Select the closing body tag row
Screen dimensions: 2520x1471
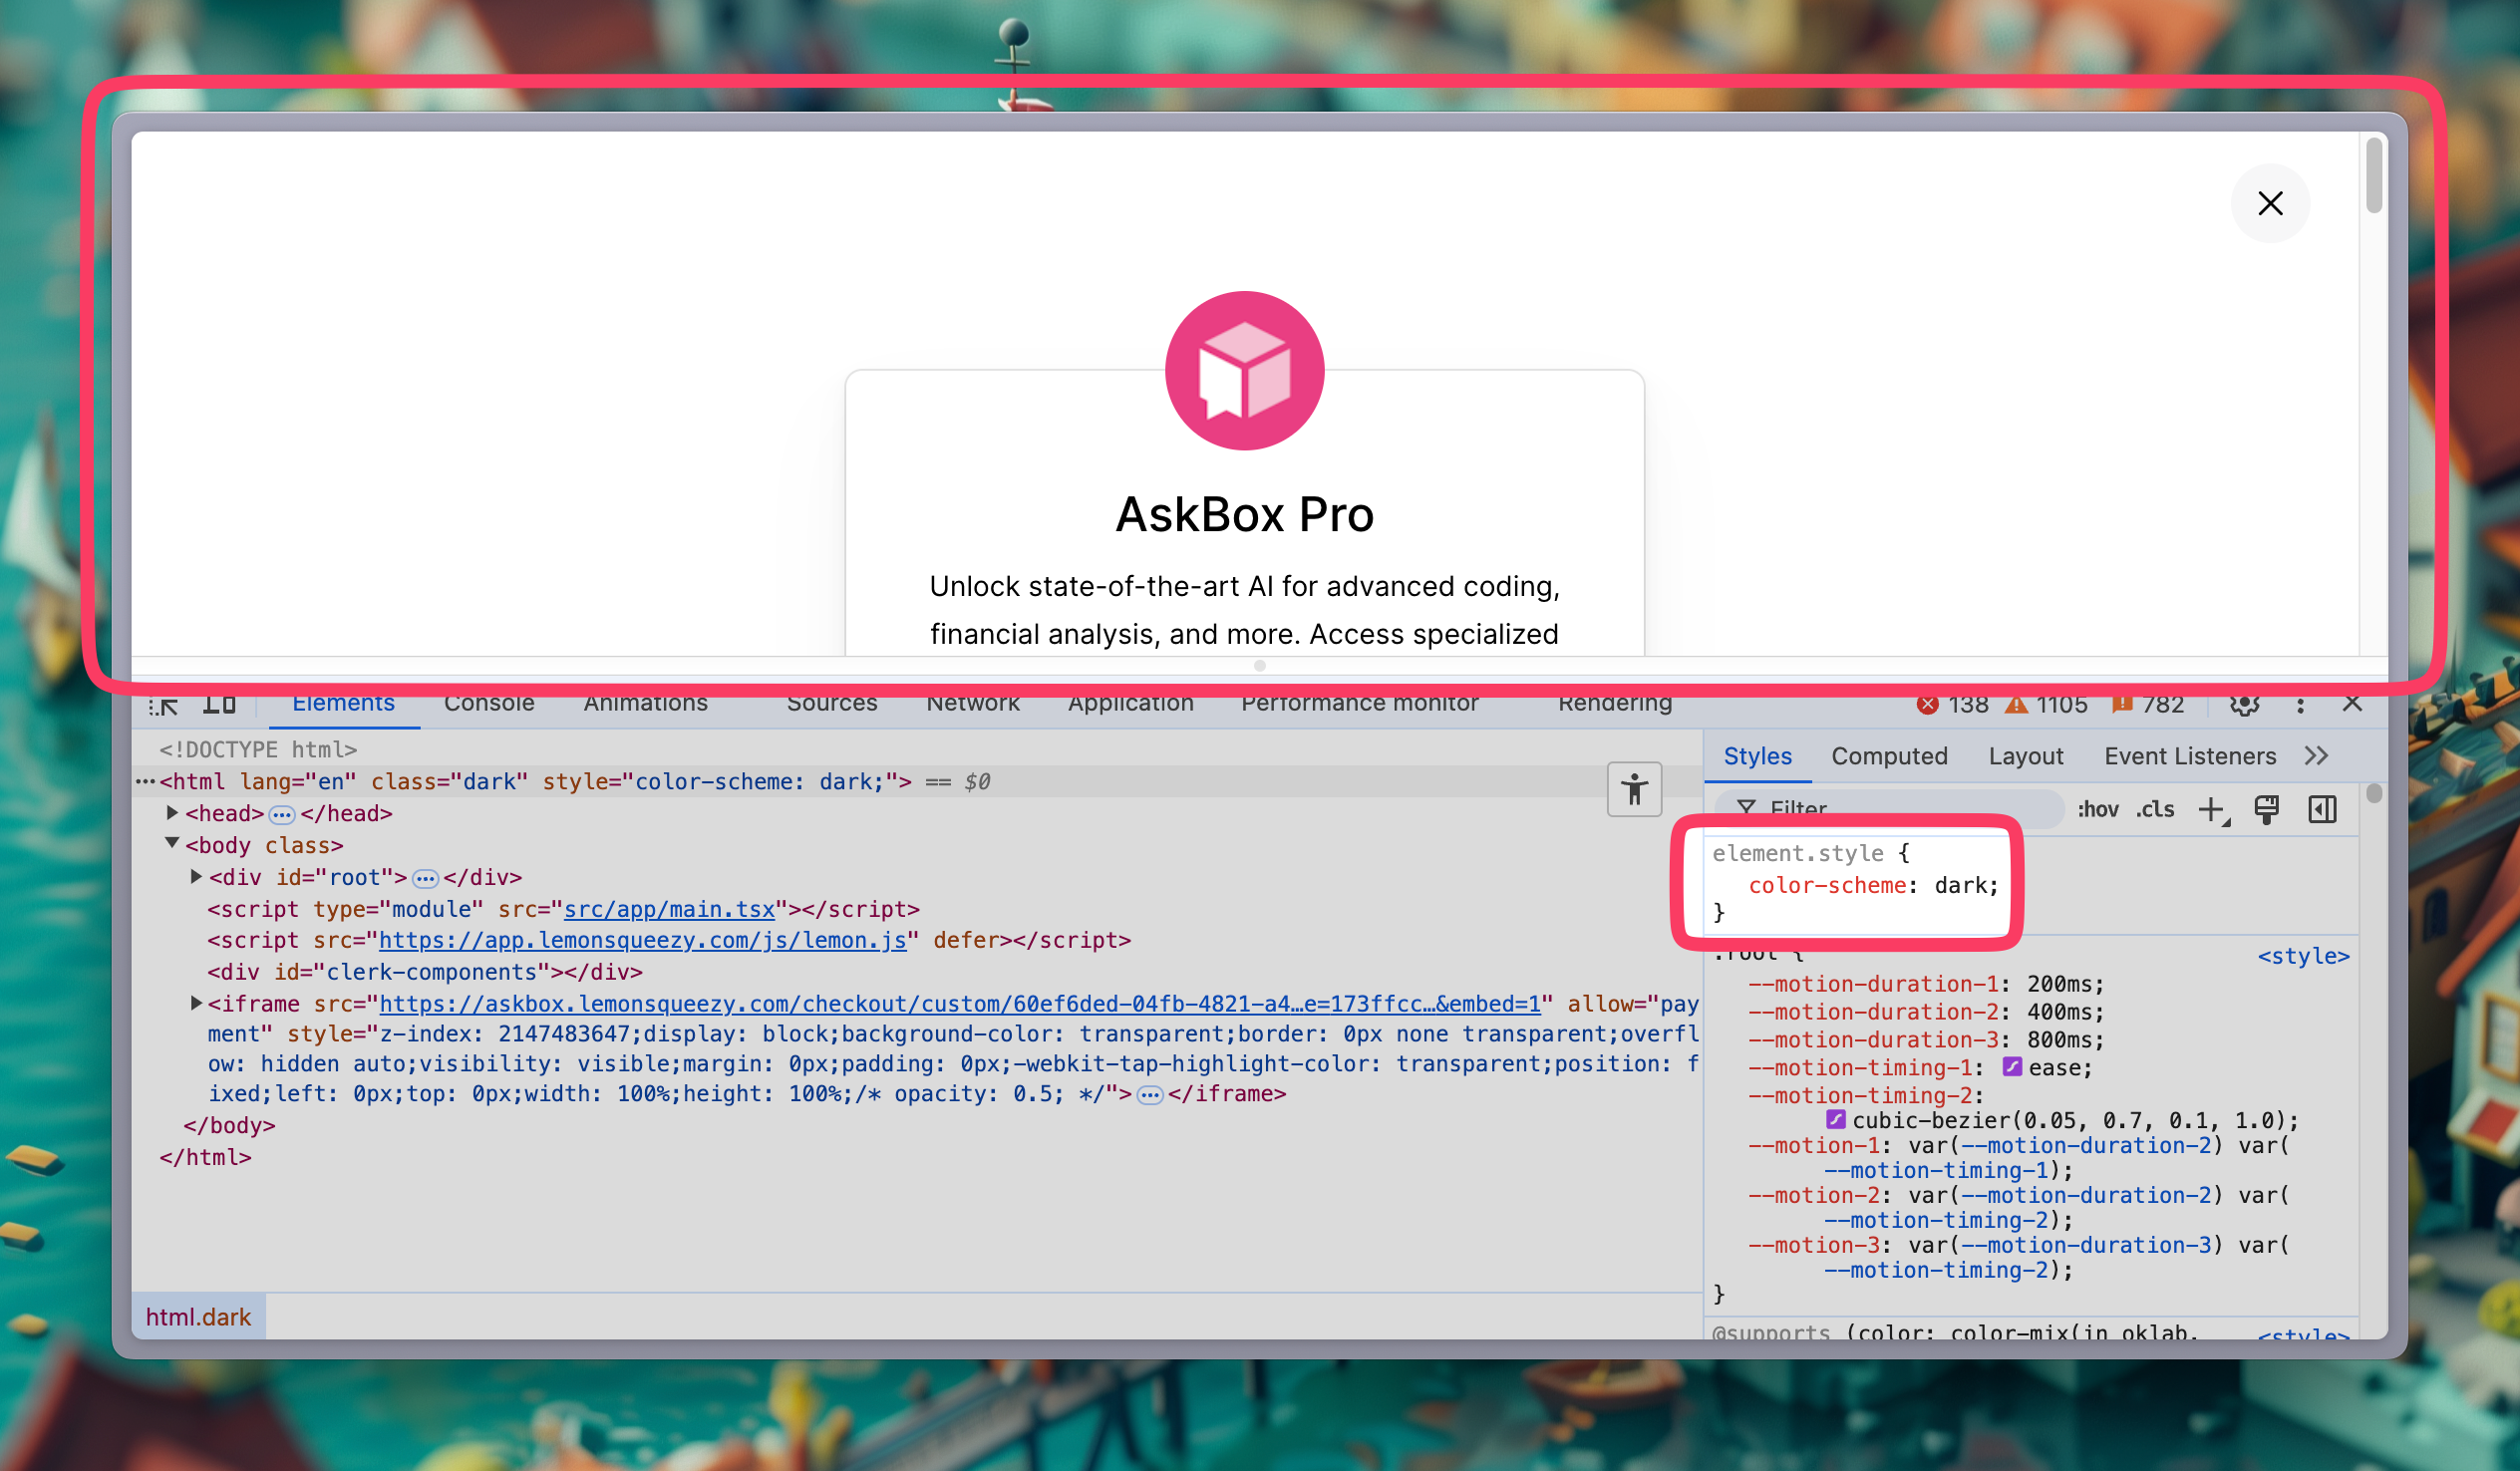229,1126
